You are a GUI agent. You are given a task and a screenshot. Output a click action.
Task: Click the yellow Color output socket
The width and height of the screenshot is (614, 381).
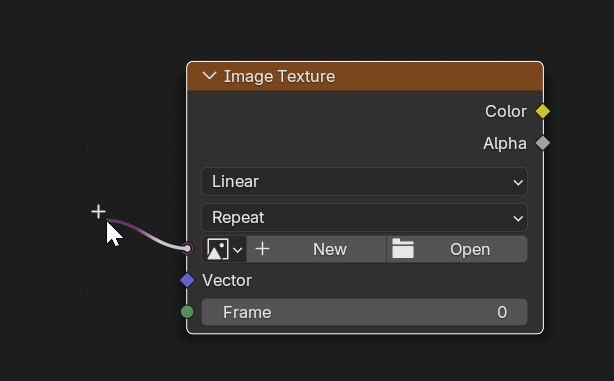tap(543, 111)
